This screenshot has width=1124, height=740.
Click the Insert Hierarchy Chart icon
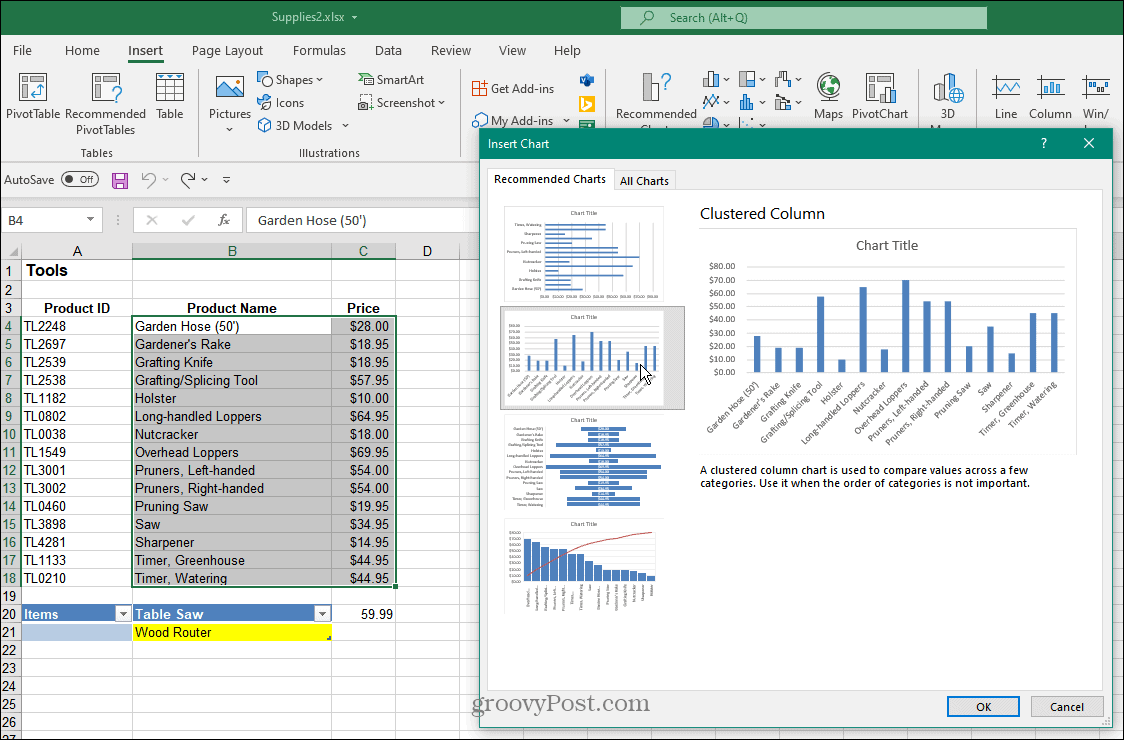pos(747,79)
